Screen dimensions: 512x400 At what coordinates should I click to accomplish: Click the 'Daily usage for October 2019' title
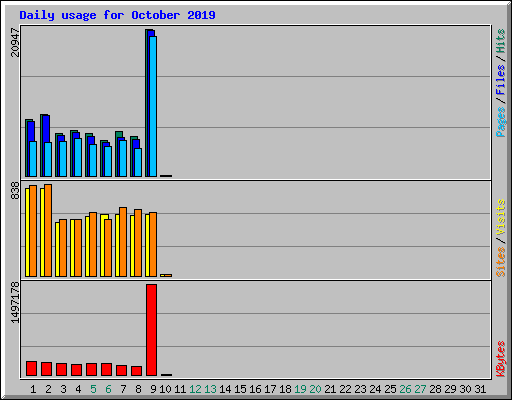pos(117,15)
